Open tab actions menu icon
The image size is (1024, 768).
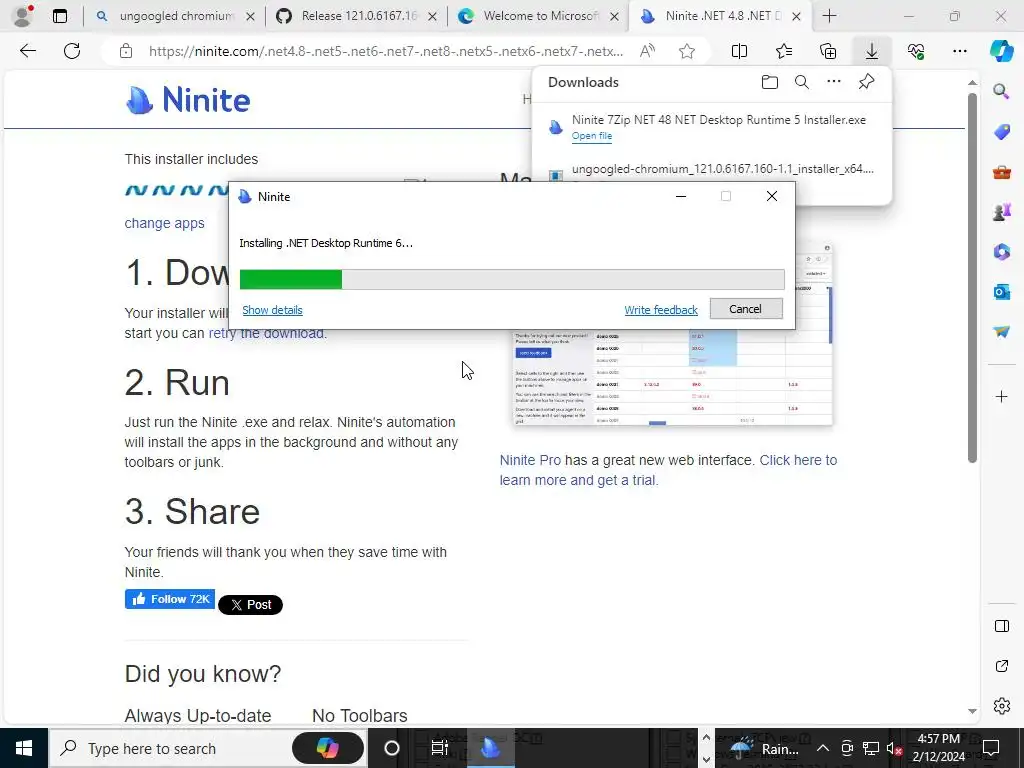[x=60, y=16]
